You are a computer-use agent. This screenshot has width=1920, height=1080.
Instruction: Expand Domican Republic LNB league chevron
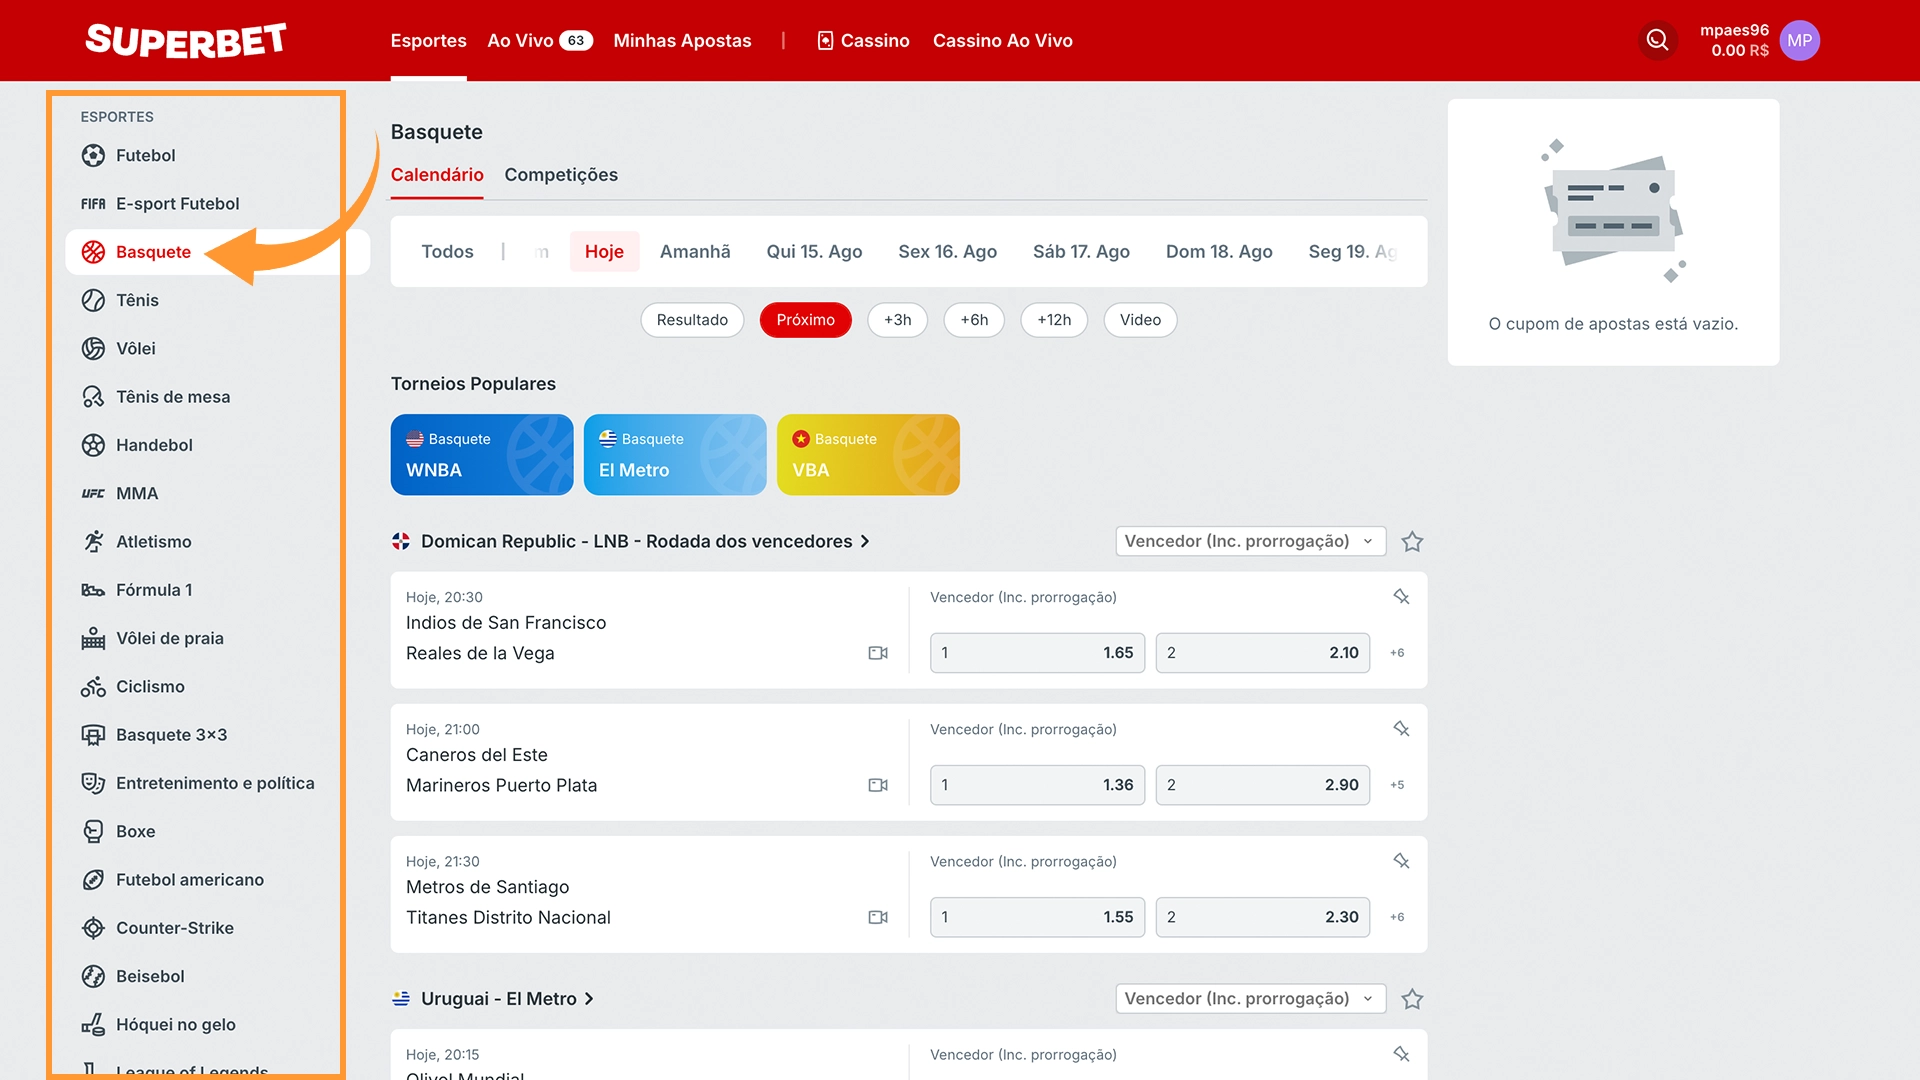pos(865,541)
